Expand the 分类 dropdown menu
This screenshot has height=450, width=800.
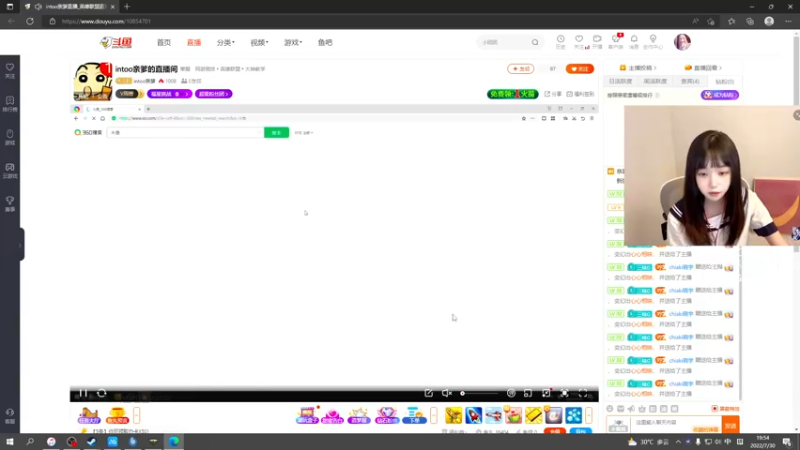[x=226, y=42]
